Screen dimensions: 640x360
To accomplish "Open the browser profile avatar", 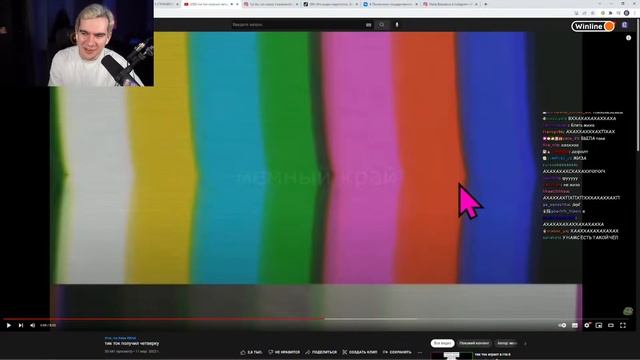I will 627,13.
